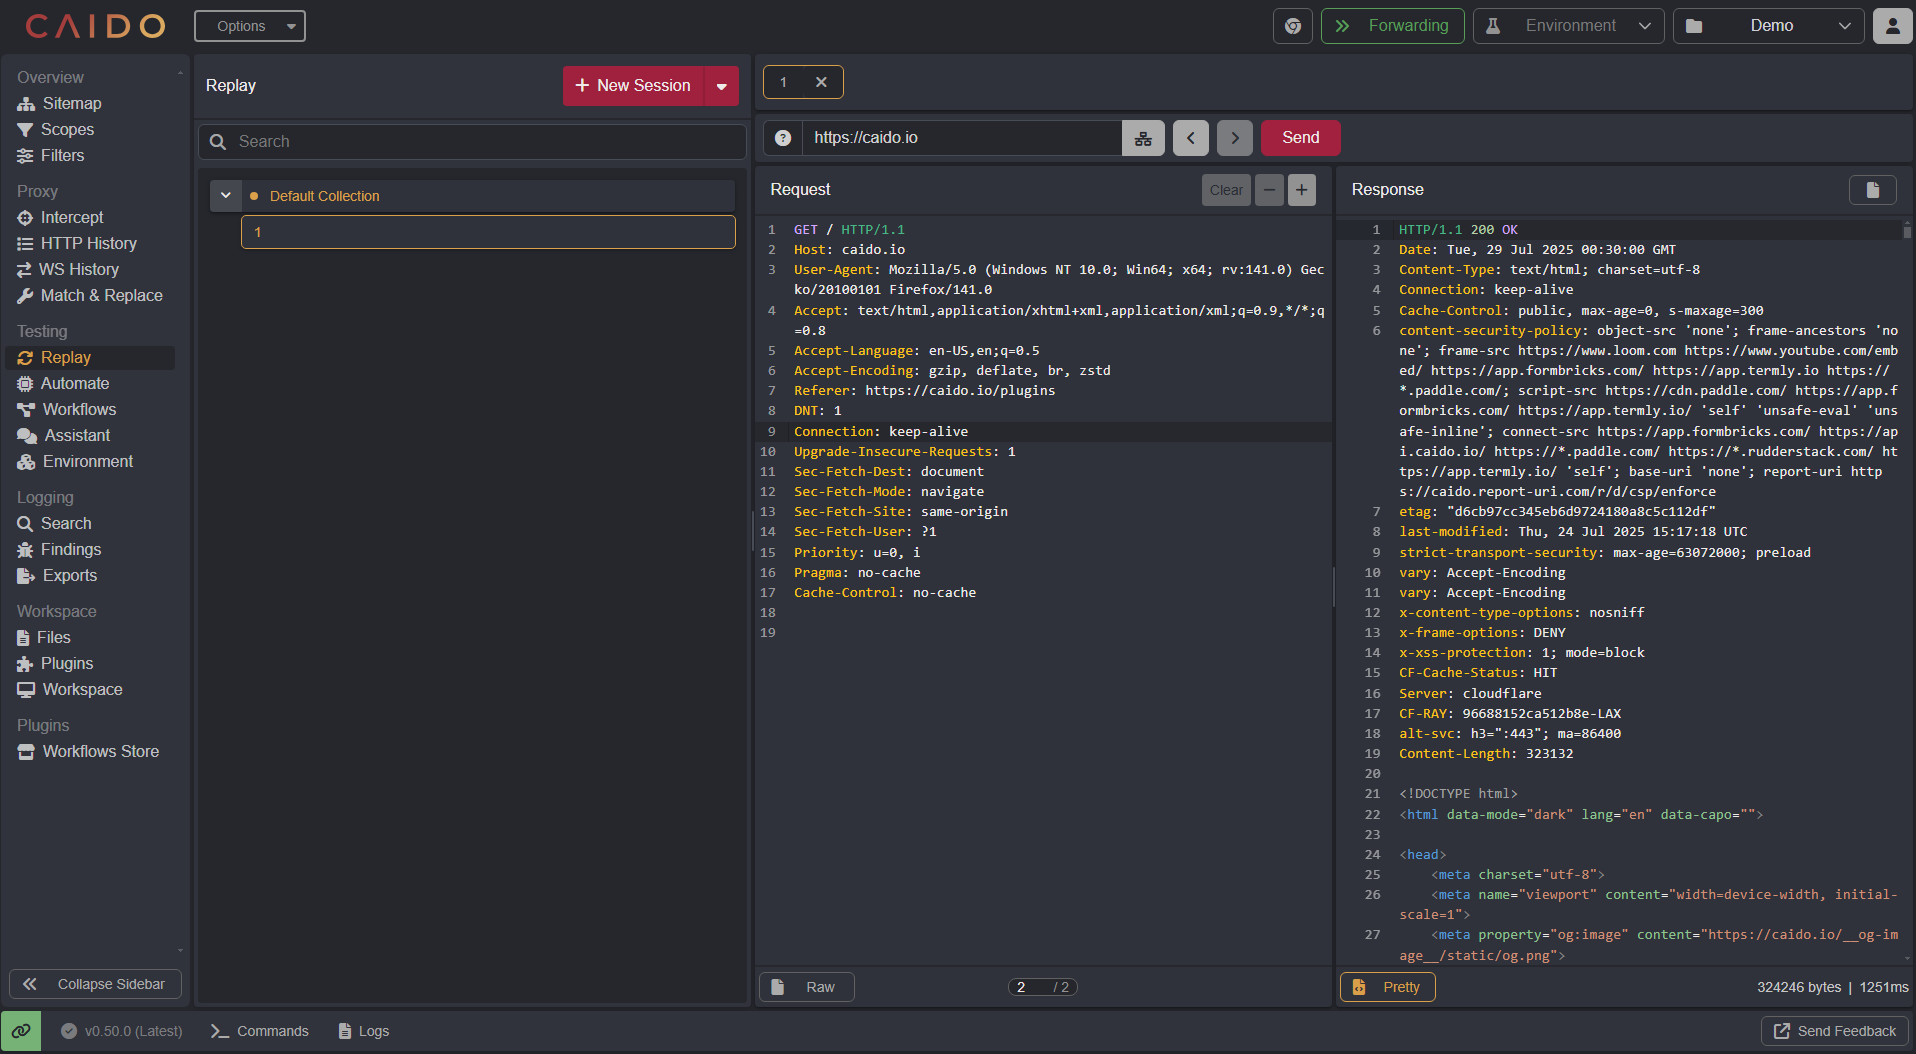Toggle the Pretty response view
The image size is (1916, 1054).
1387,987
